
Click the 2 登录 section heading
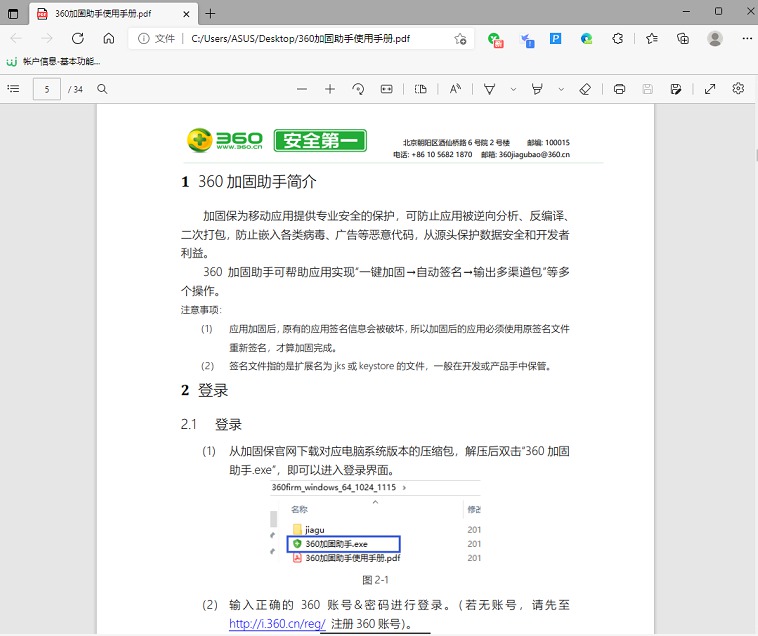(x=204, y=390)
